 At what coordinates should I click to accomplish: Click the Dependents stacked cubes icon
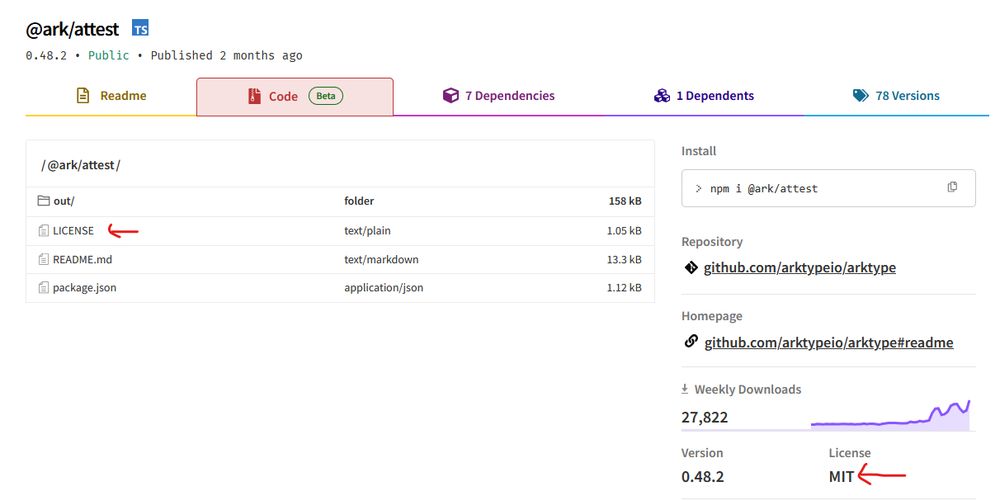661,96
